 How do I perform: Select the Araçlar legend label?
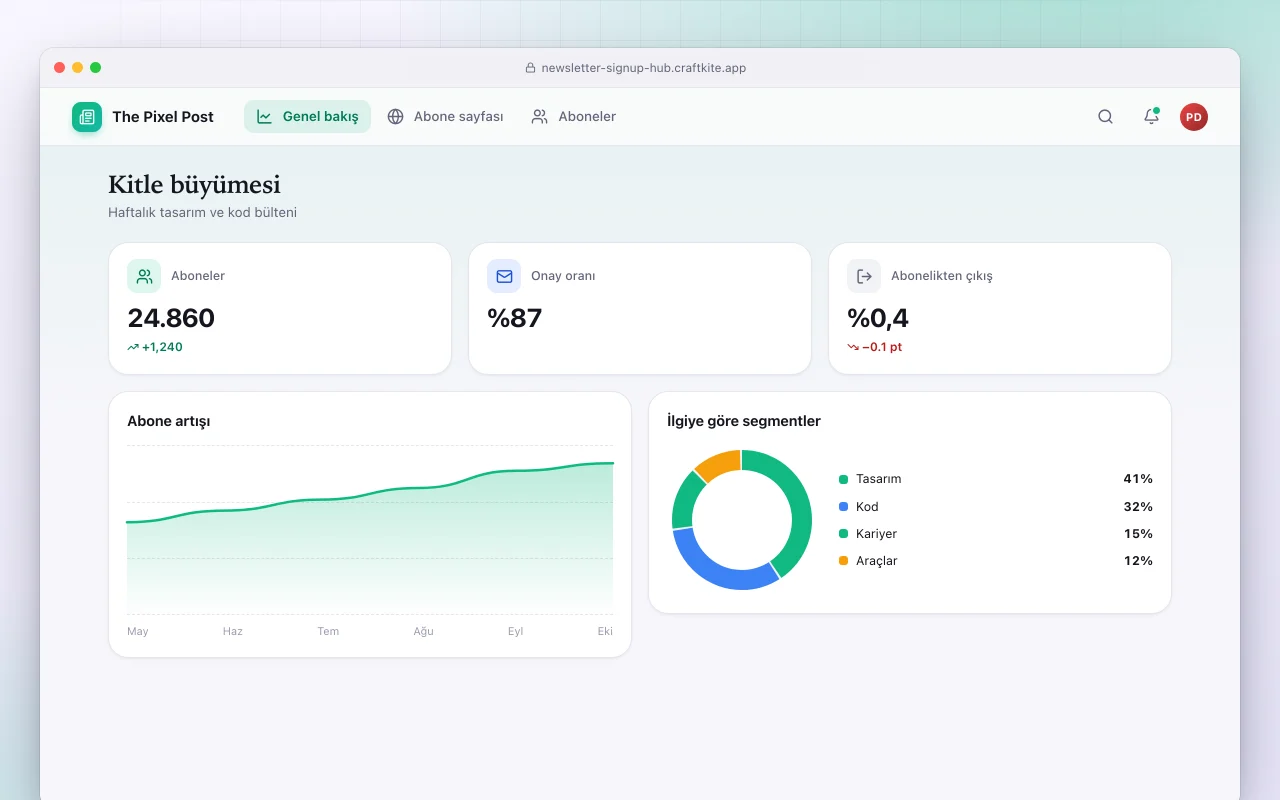877,560
